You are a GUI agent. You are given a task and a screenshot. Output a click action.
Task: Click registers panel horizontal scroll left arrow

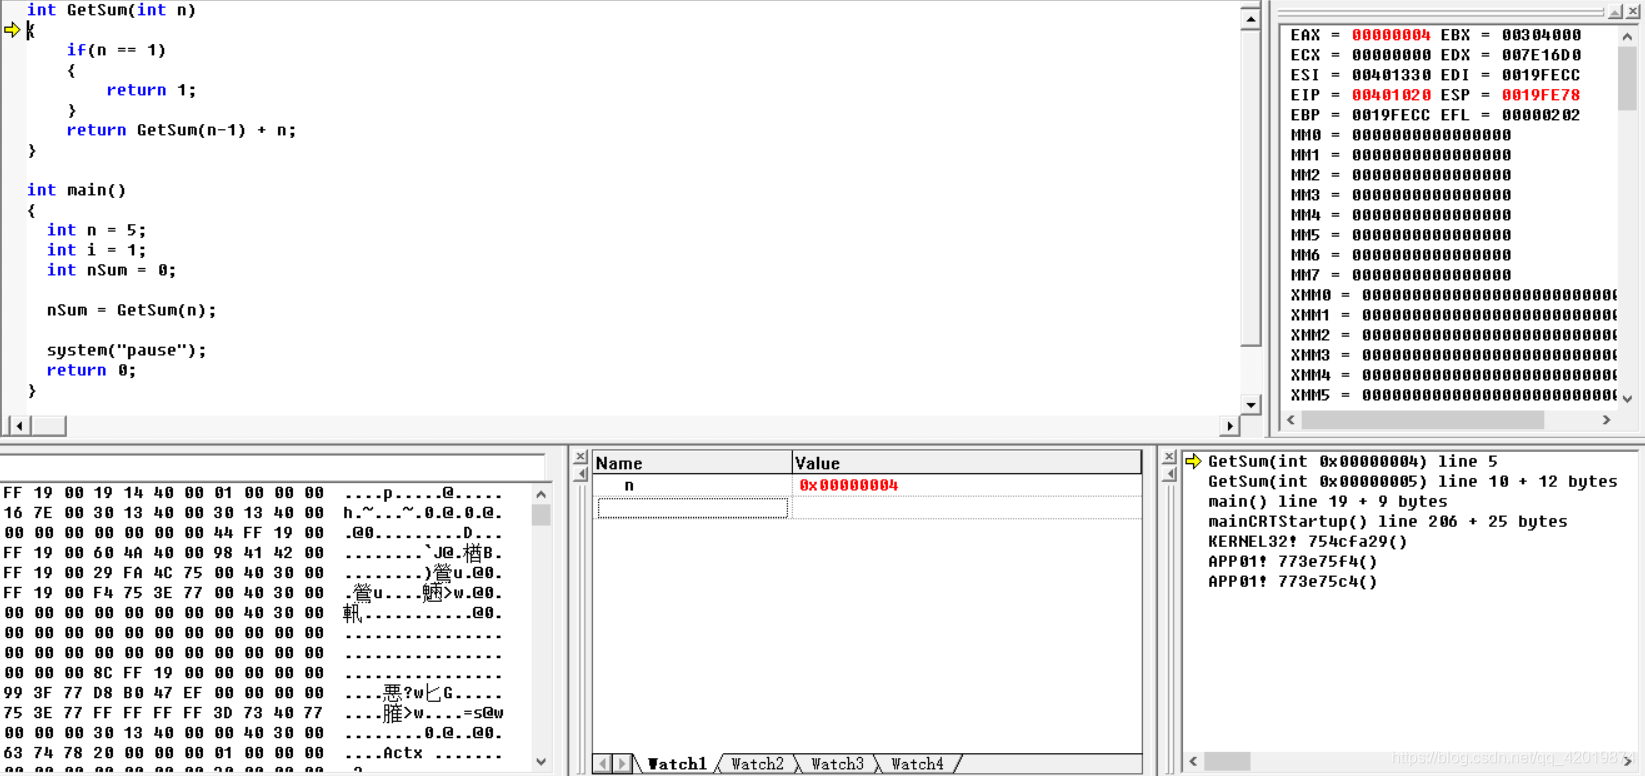pyautogui.click(x=1291, y=420)
